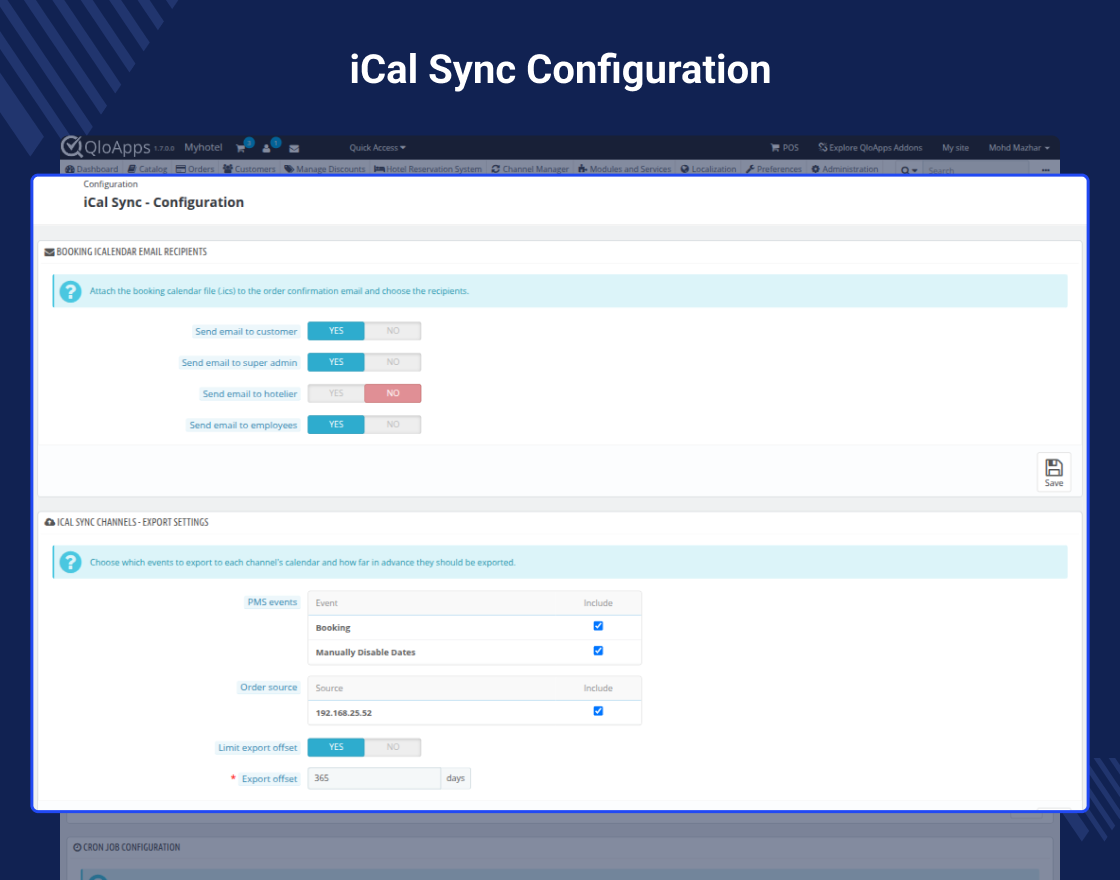The height and width of the screenshot is (880, 1120).
Task: Click Explore QloApps Addons link
Action: [870, 148]
